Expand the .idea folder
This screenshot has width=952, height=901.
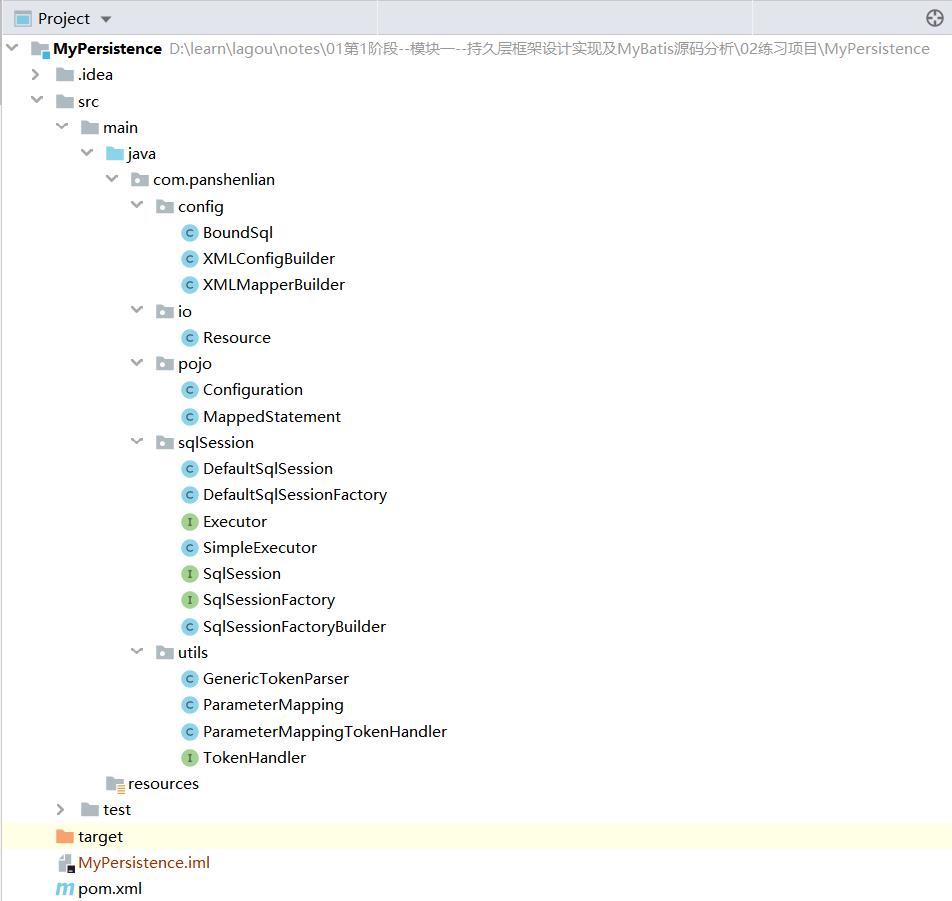35,75
